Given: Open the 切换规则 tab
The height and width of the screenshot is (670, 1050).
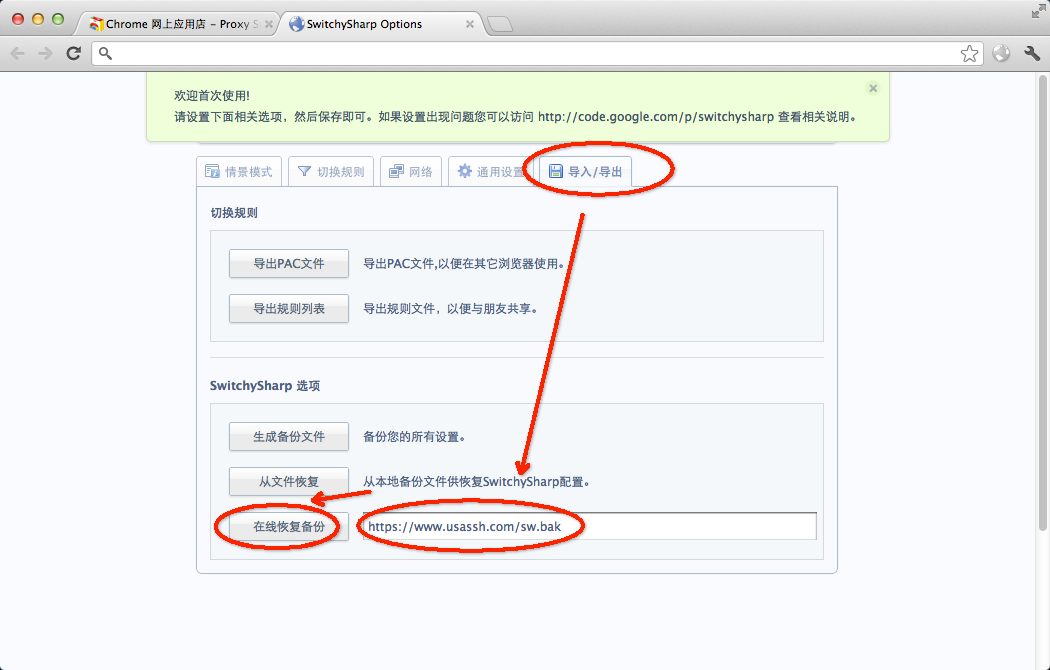Looking at the screenshot, I should [x=332, y=172].
